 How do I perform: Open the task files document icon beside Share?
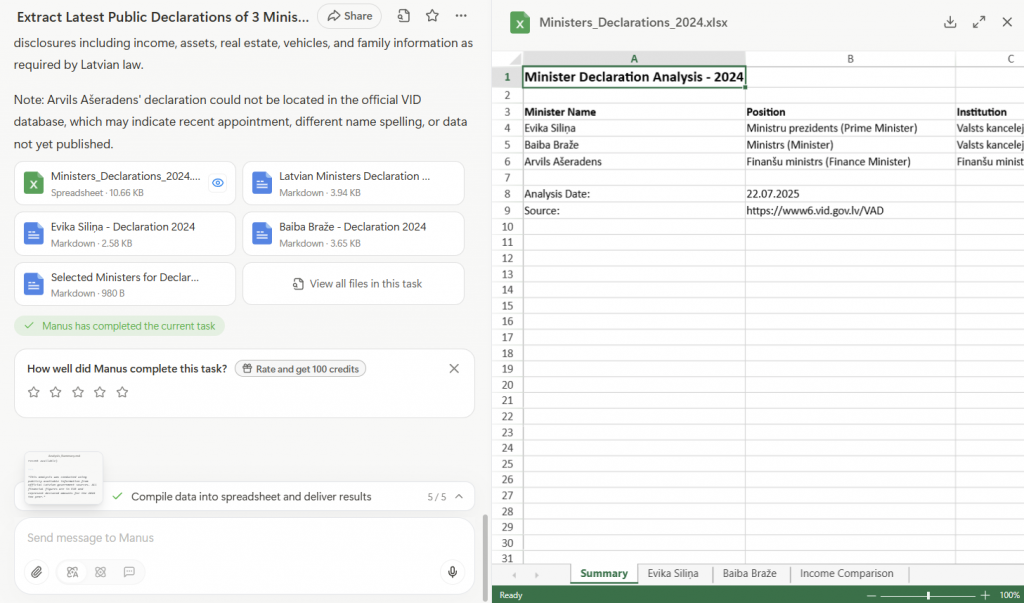pos(404,16)
